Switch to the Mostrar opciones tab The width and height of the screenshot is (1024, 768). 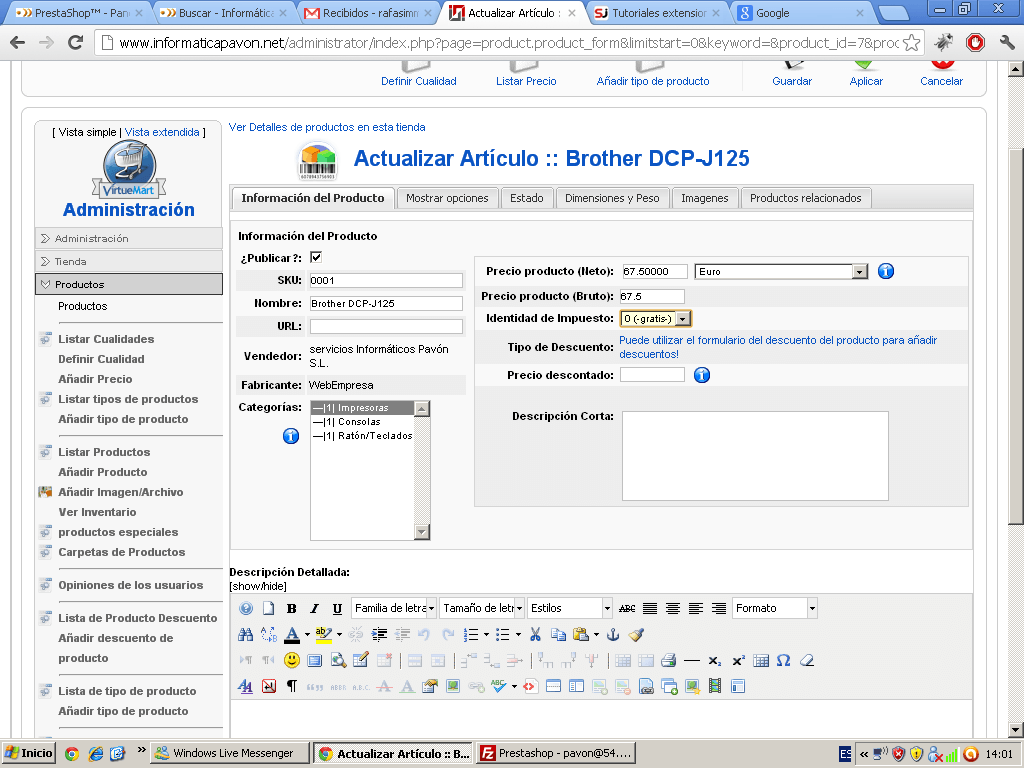pyautogui.click(x=447, y=199)
